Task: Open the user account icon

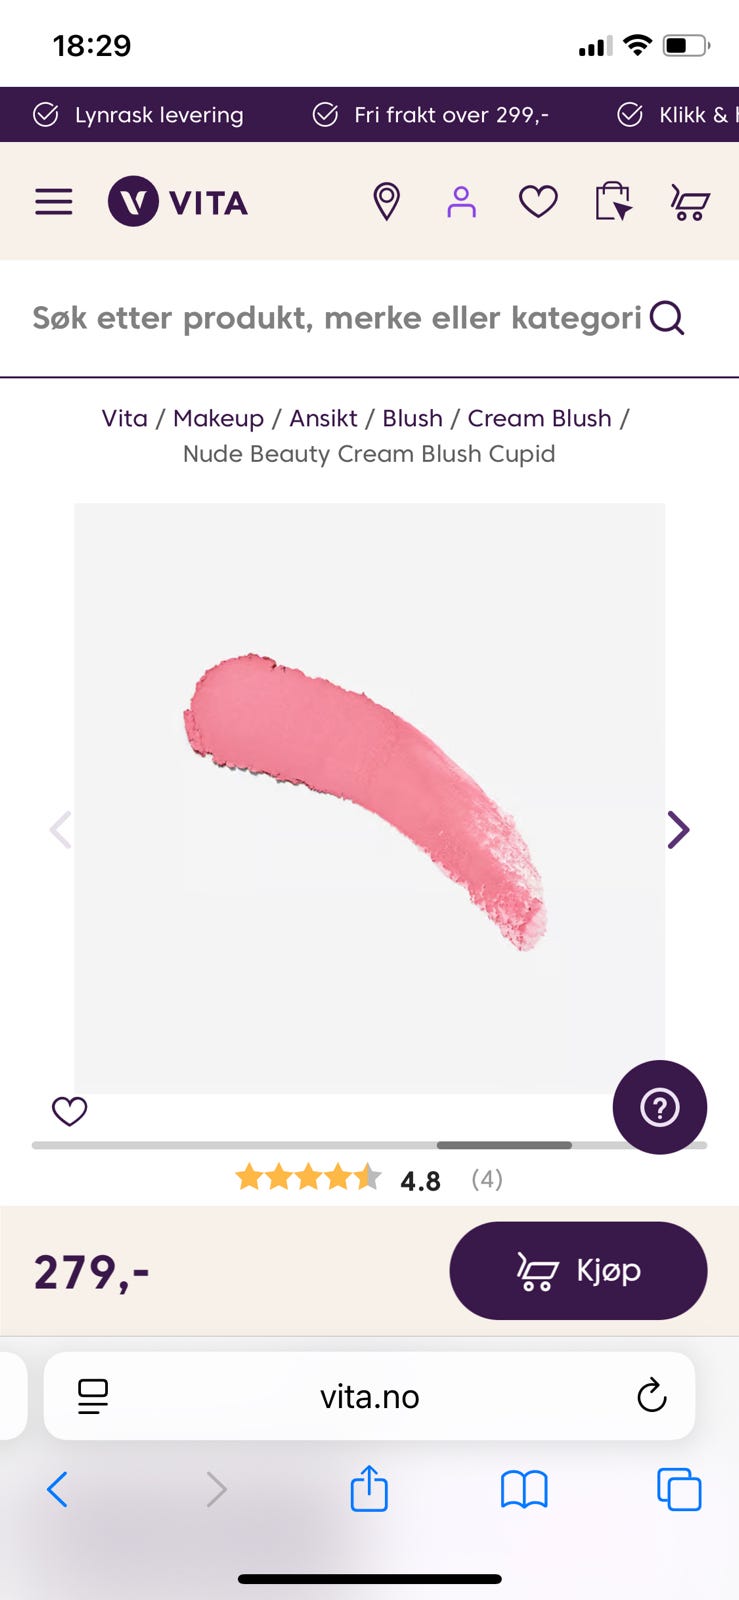Action: tap(461, 202)
